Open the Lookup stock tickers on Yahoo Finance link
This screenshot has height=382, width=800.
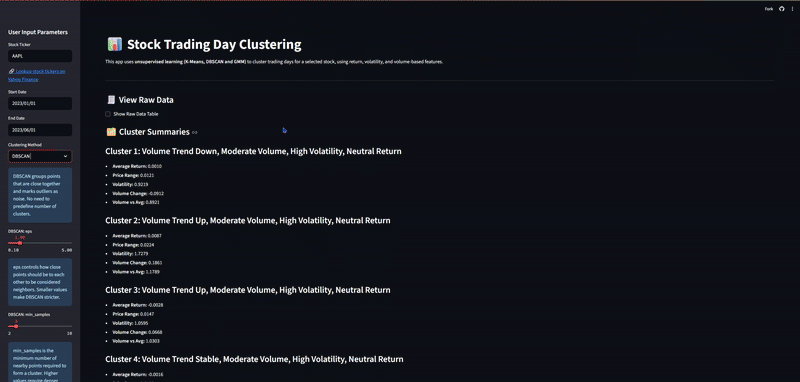click(x=37, y=75)
